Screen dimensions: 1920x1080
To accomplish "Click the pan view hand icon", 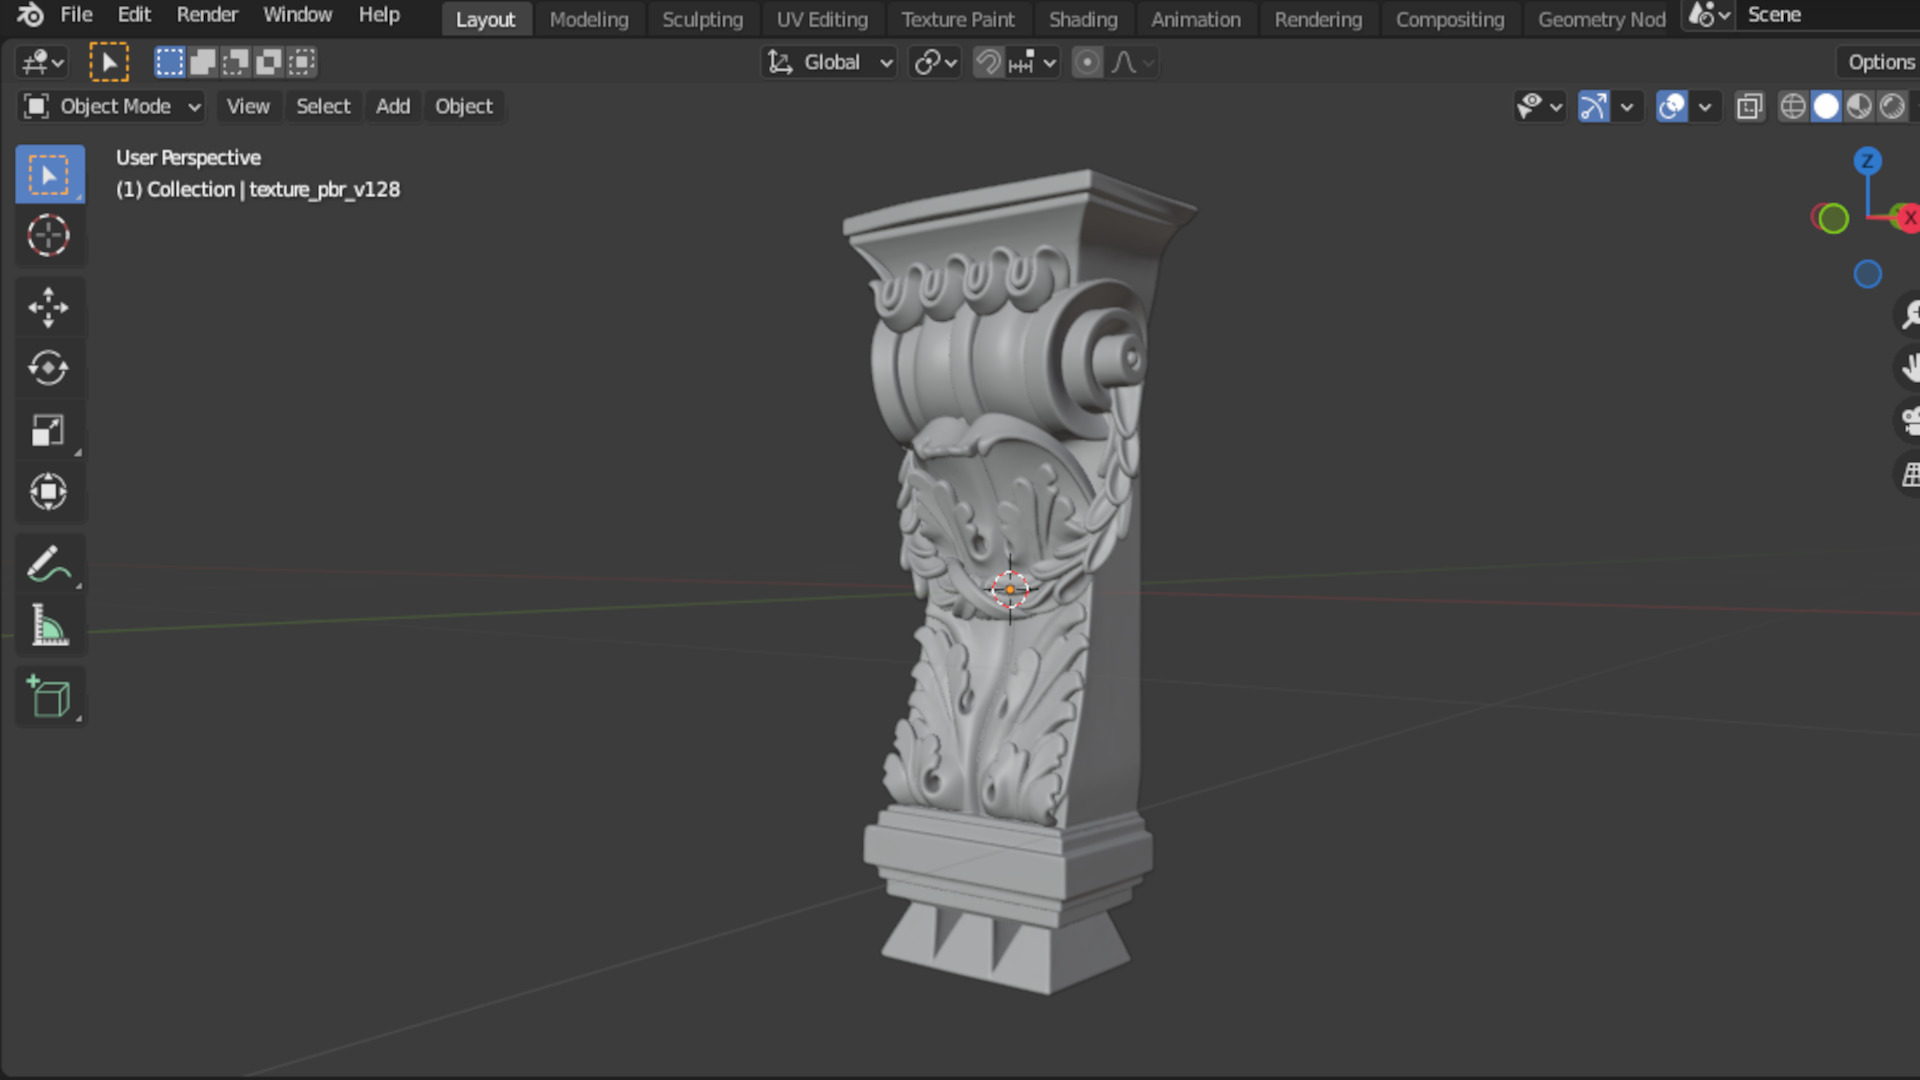I will tap(1908, 367).
